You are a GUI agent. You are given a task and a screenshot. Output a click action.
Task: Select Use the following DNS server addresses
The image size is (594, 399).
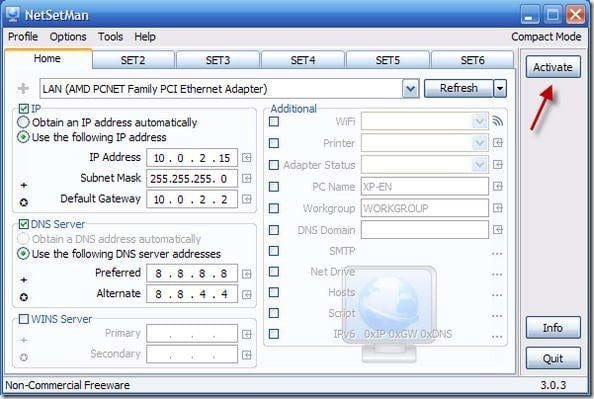(x=23, y=253)
